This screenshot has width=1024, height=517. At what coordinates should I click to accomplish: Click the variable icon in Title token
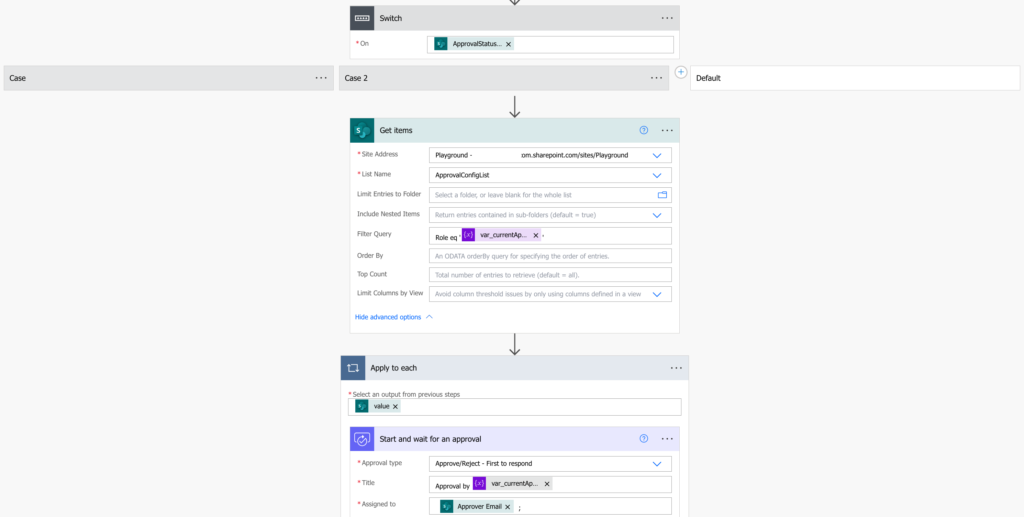pos(479,484)
